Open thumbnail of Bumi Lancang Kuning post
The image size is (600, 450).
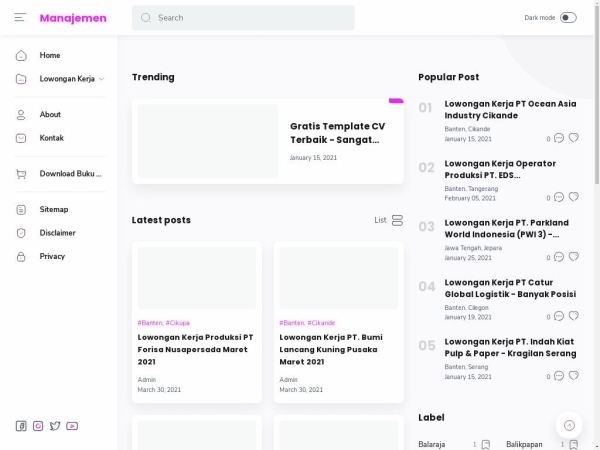338,278
